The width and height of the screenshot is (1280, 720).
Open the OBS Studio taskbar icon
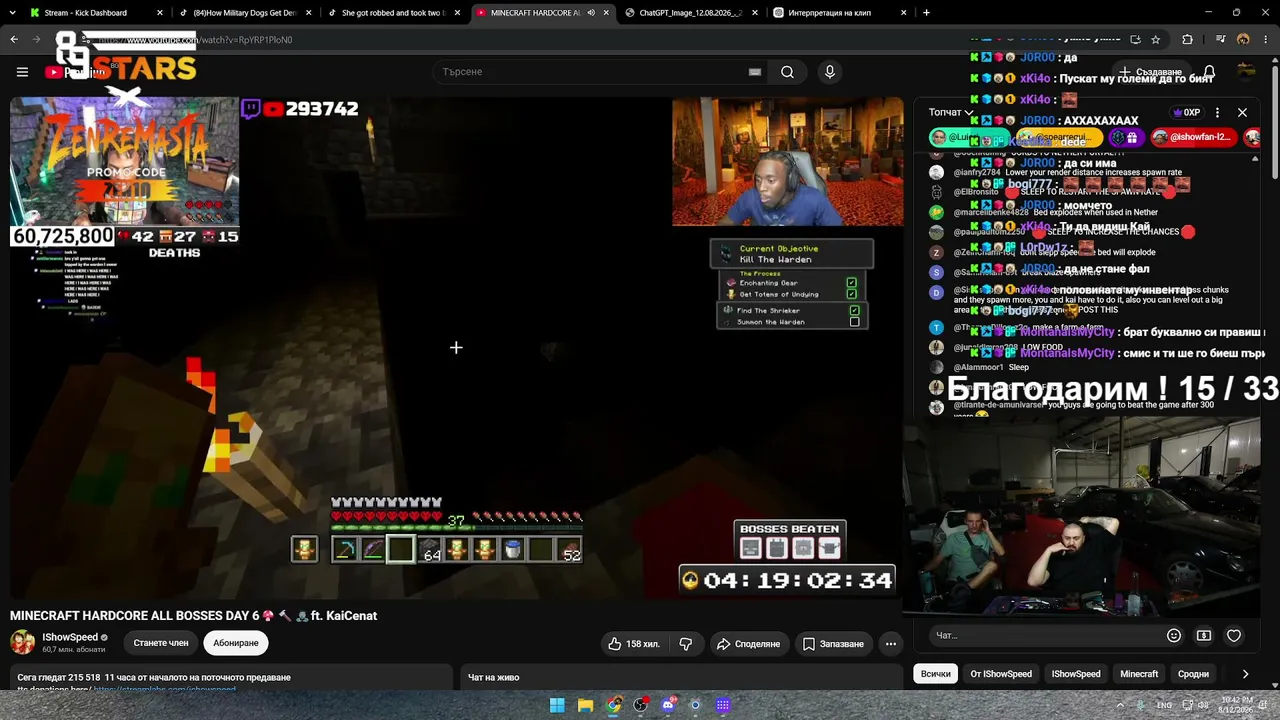pos(640,705)
